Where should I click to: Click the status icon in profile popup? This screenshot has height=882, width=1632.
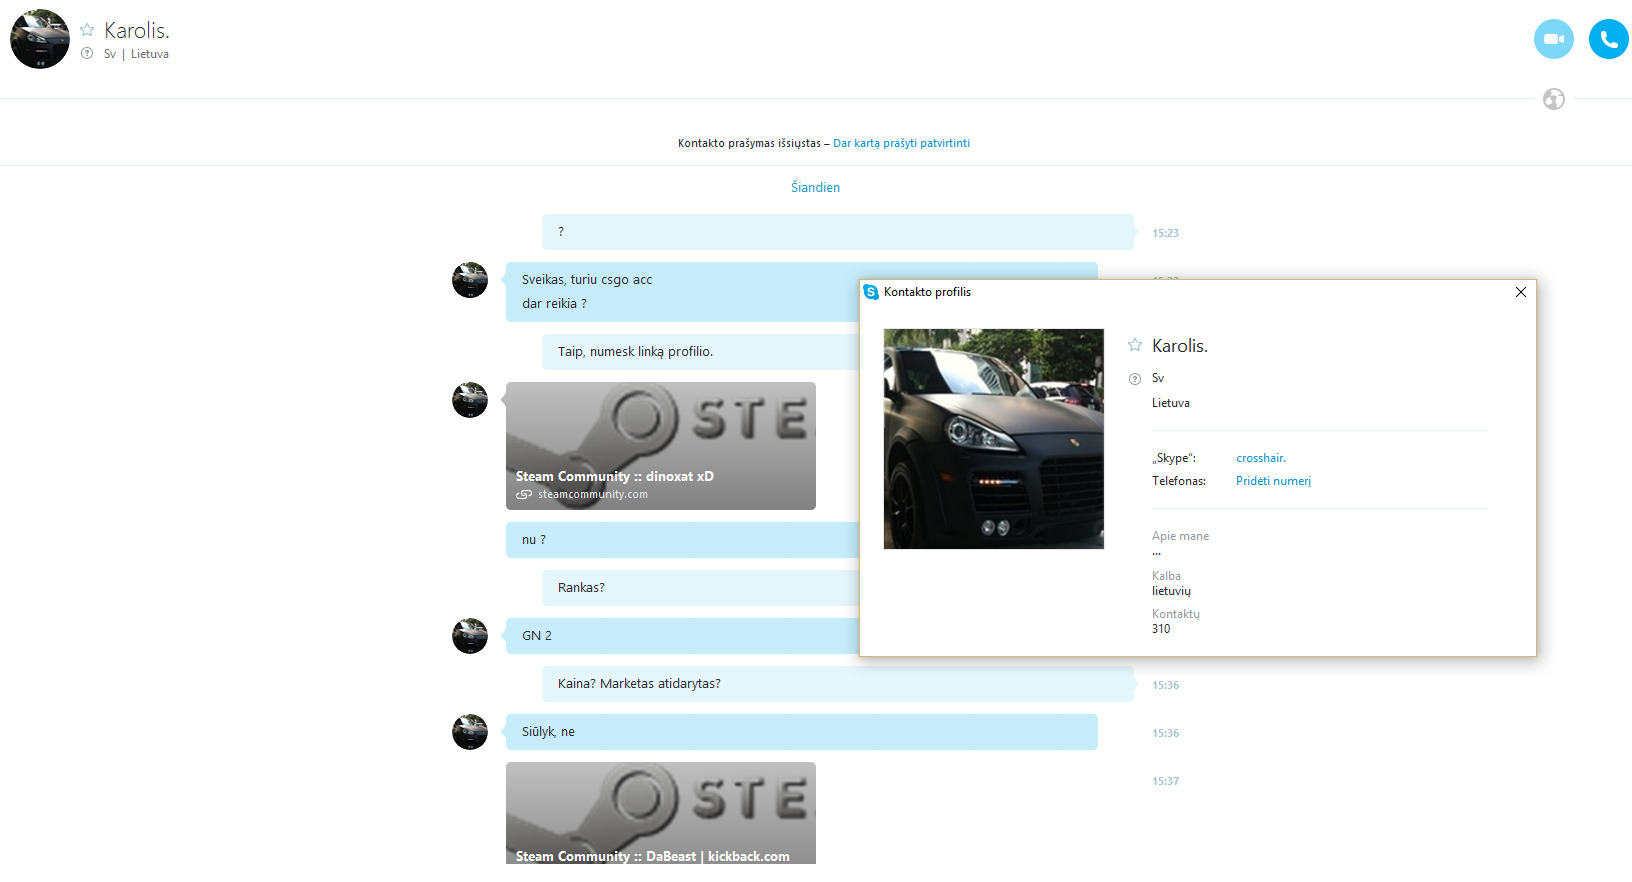click(1135, 379)
